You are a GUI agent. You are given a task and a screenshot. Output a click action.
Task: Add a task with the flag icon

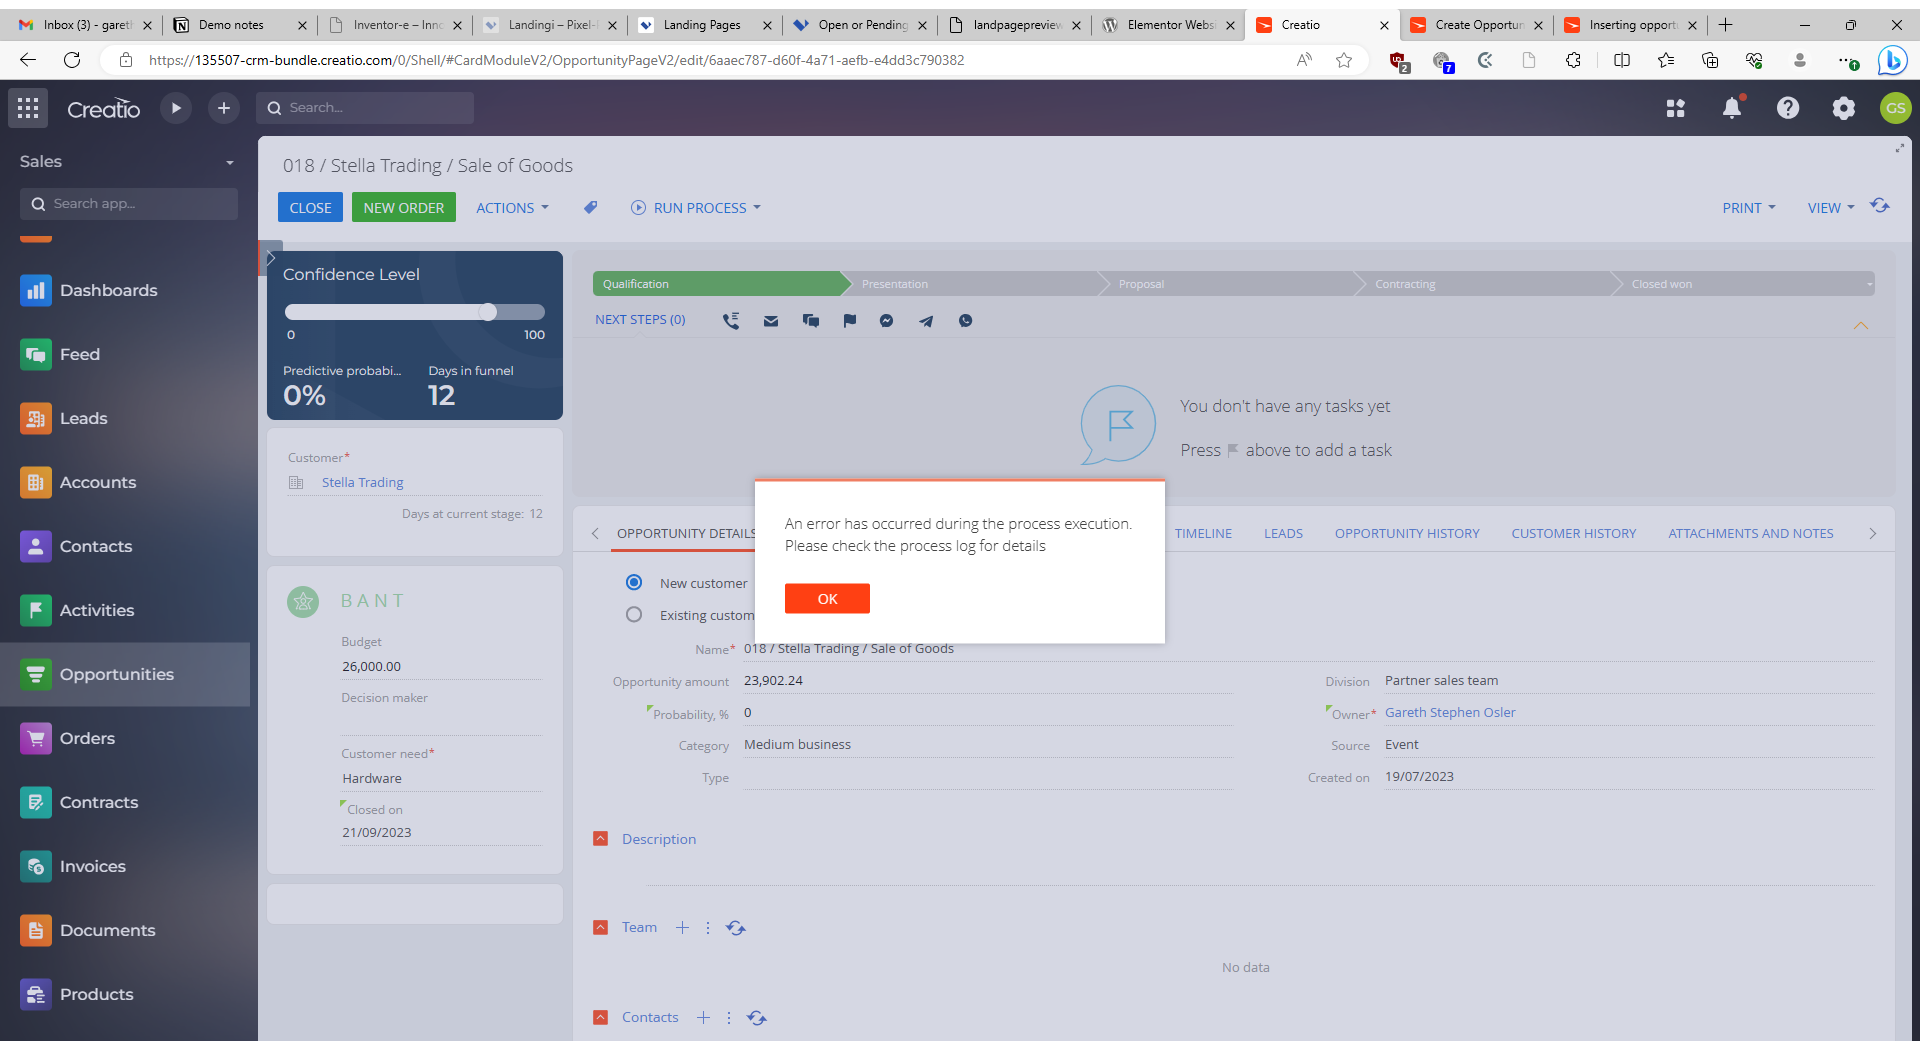pyautogui.click(x=849, y=321)
